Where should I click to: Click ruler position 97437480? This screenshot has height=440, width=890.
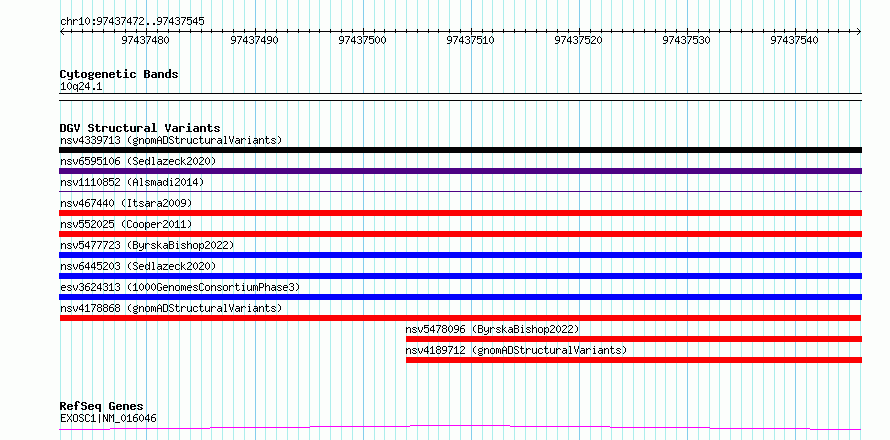coord(145,40)
